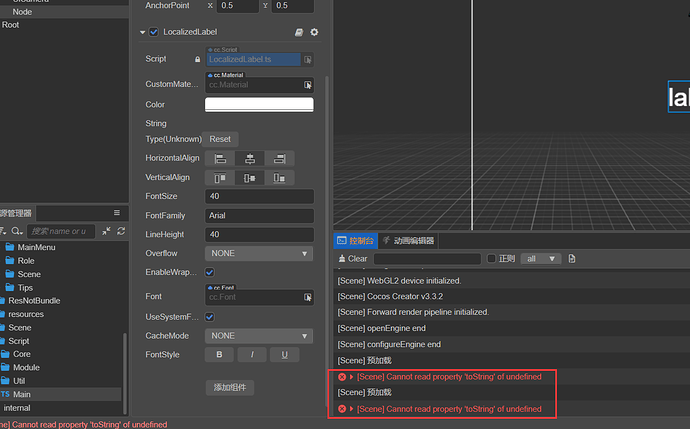This screenshot has width=690, height=429.
Task: Collapse the LocalizedLabel component section
Action: [142, 32]
